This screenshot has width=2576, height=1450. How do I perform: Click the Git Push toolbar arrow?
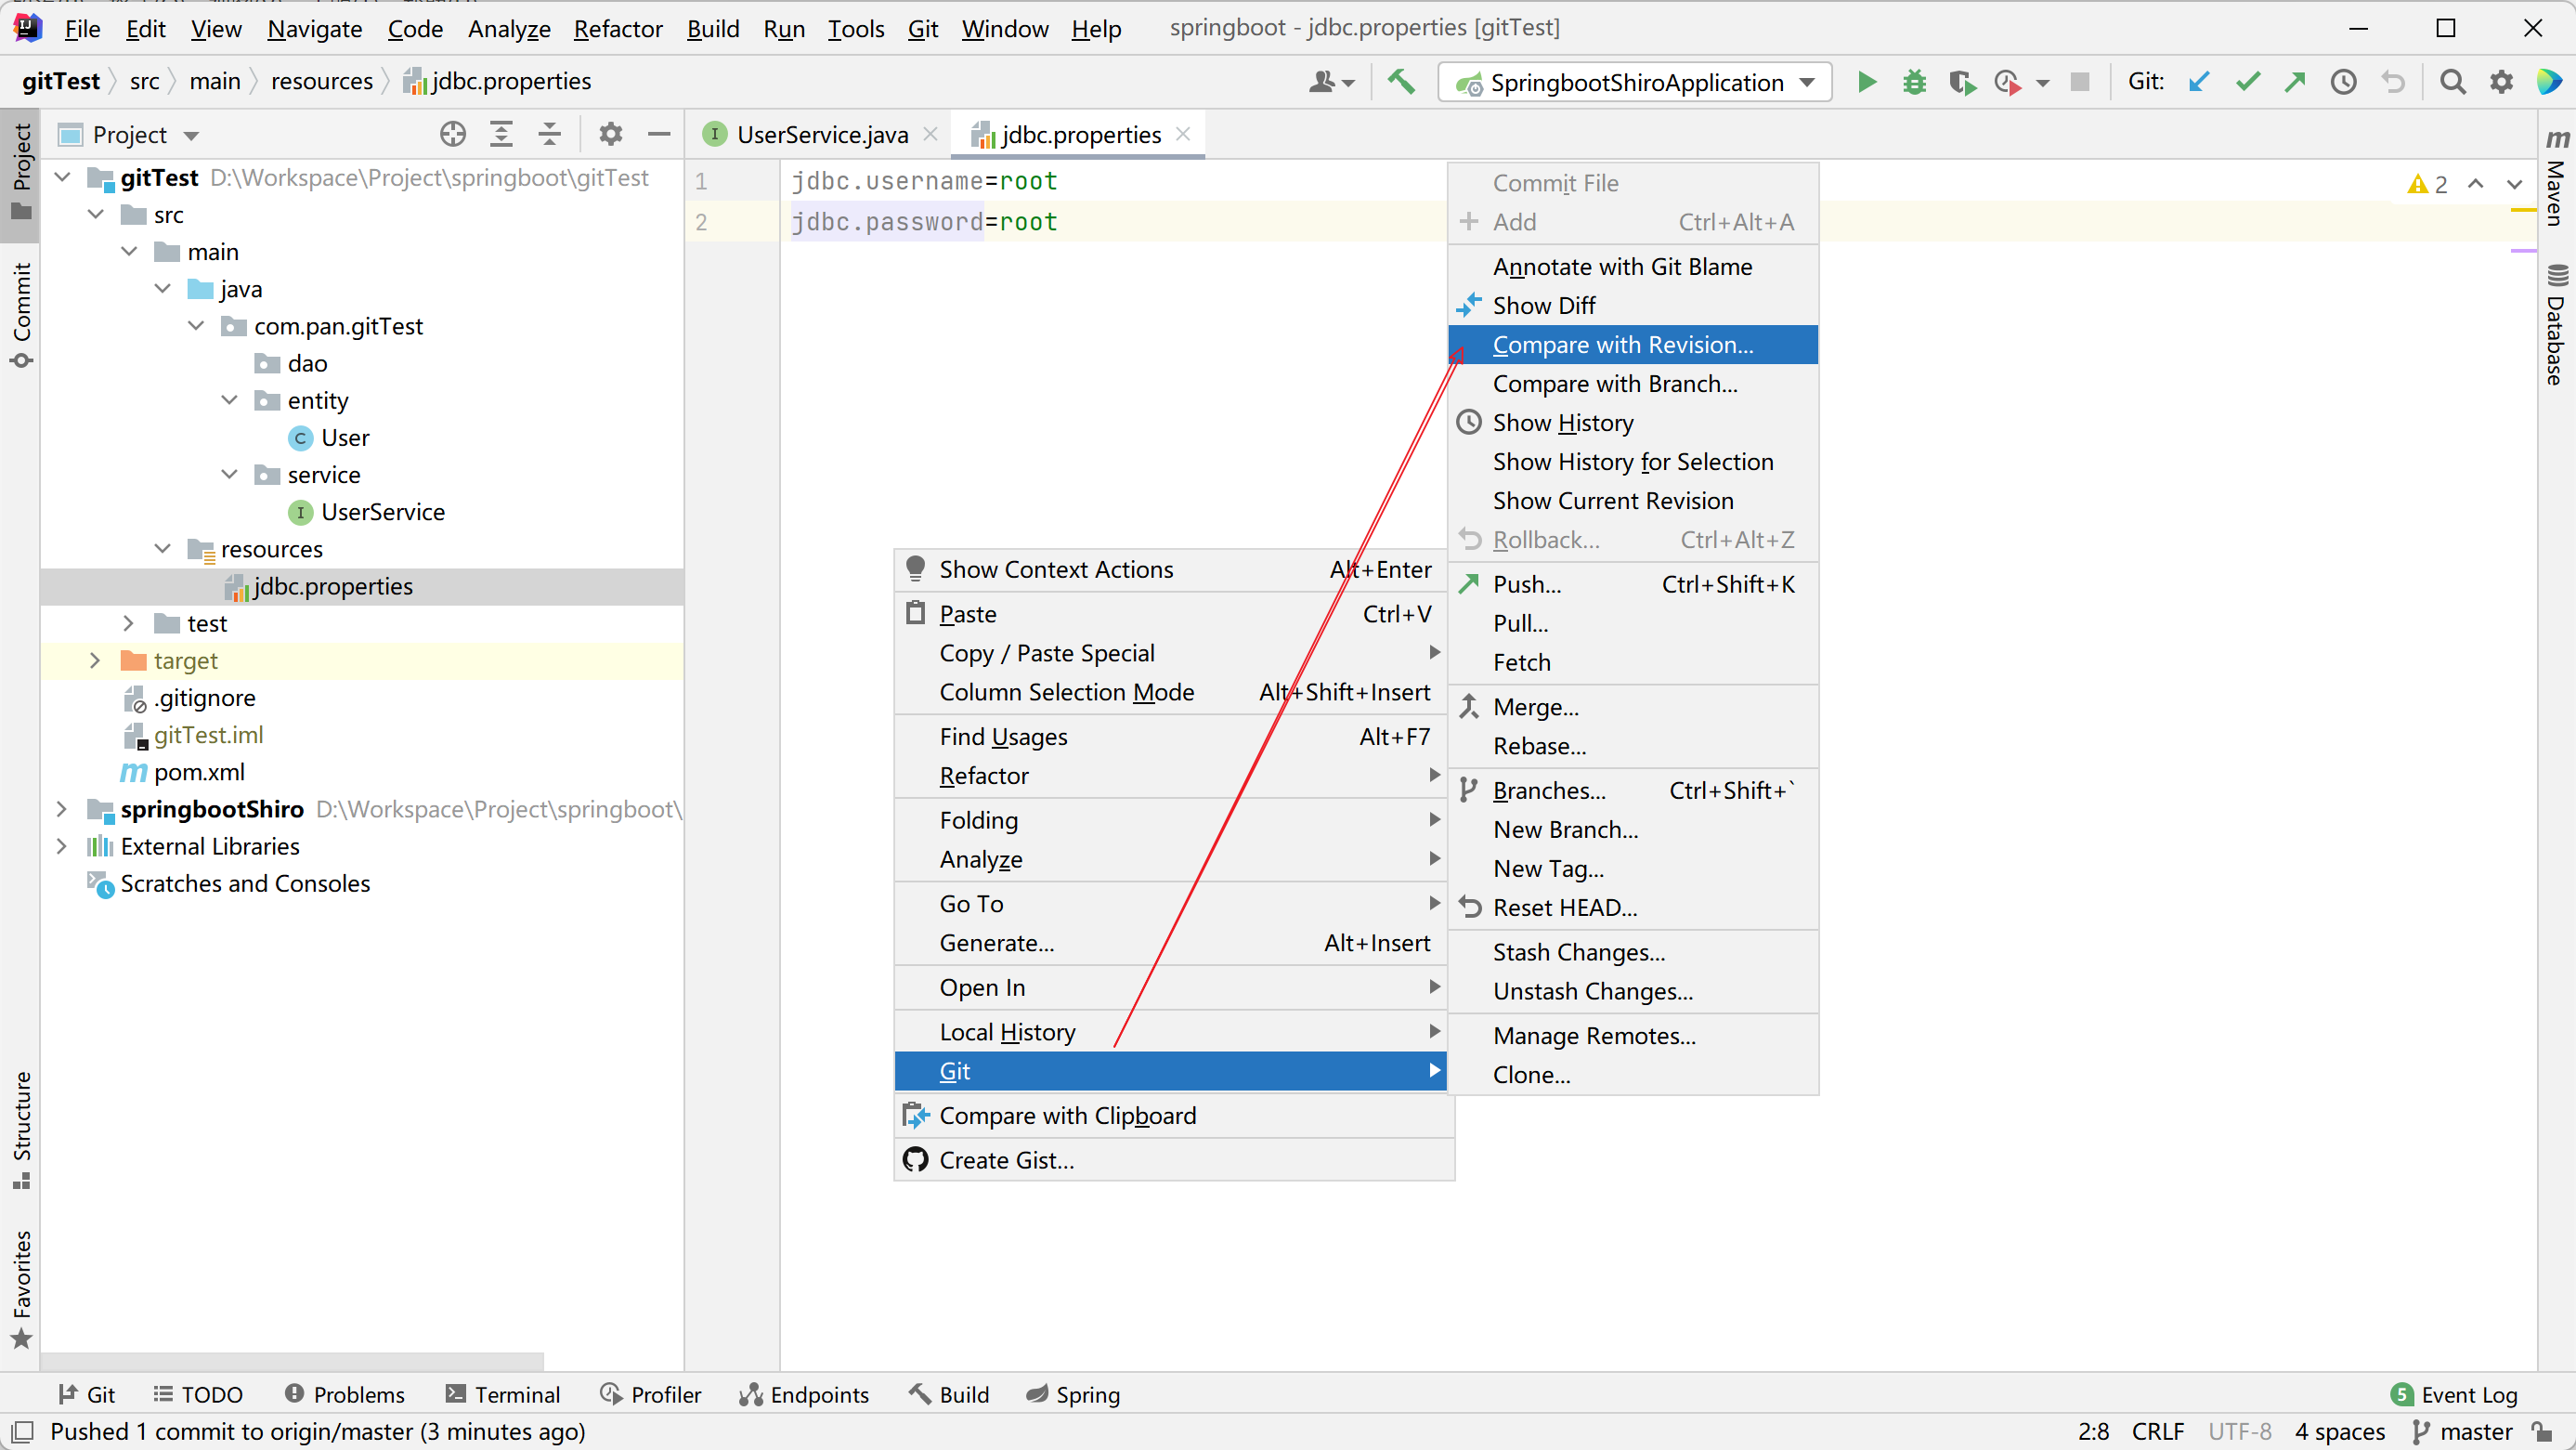2295,82
